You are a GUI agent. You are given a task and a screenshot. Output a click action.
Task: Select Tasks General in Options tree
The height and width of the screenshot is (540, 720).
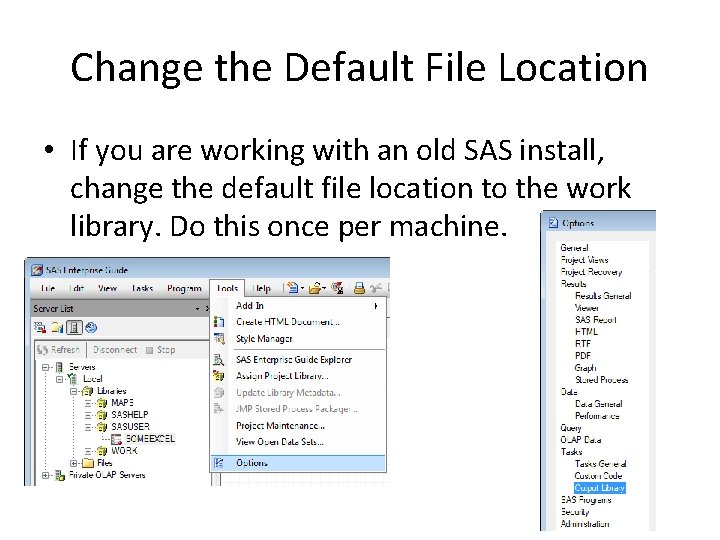(601, 464)
